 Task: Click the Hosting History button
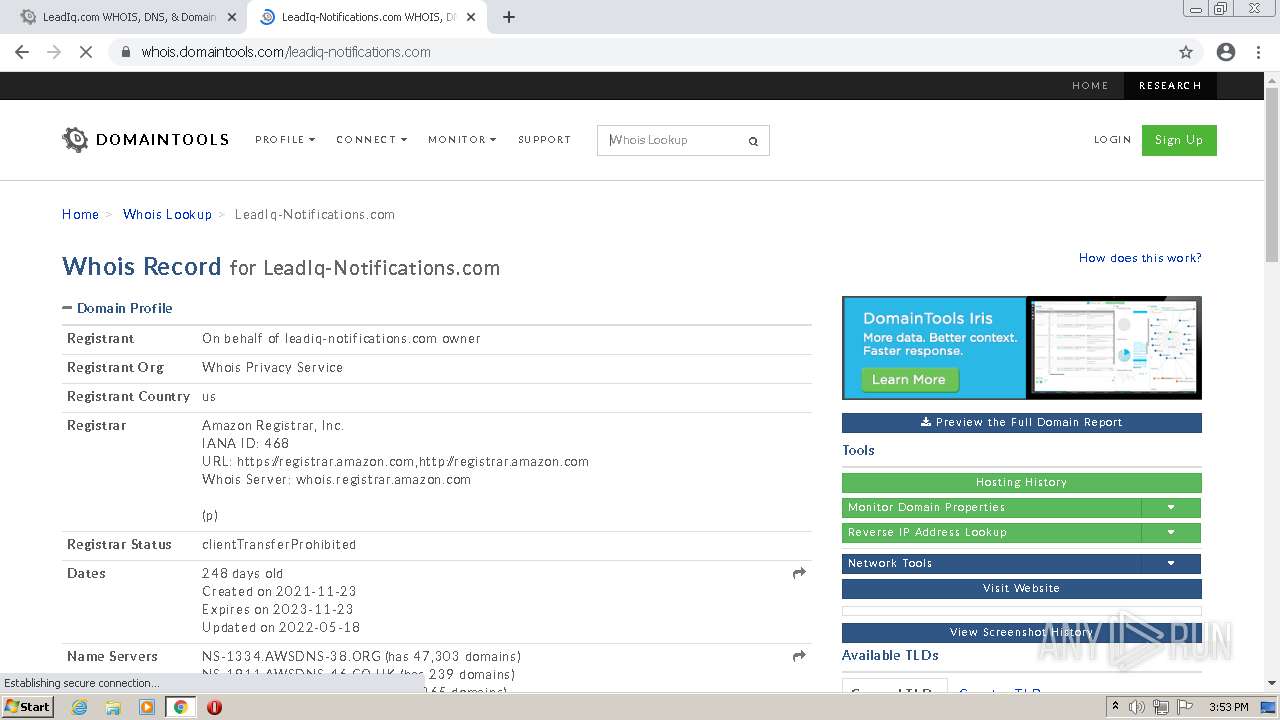coord(1022,483)
